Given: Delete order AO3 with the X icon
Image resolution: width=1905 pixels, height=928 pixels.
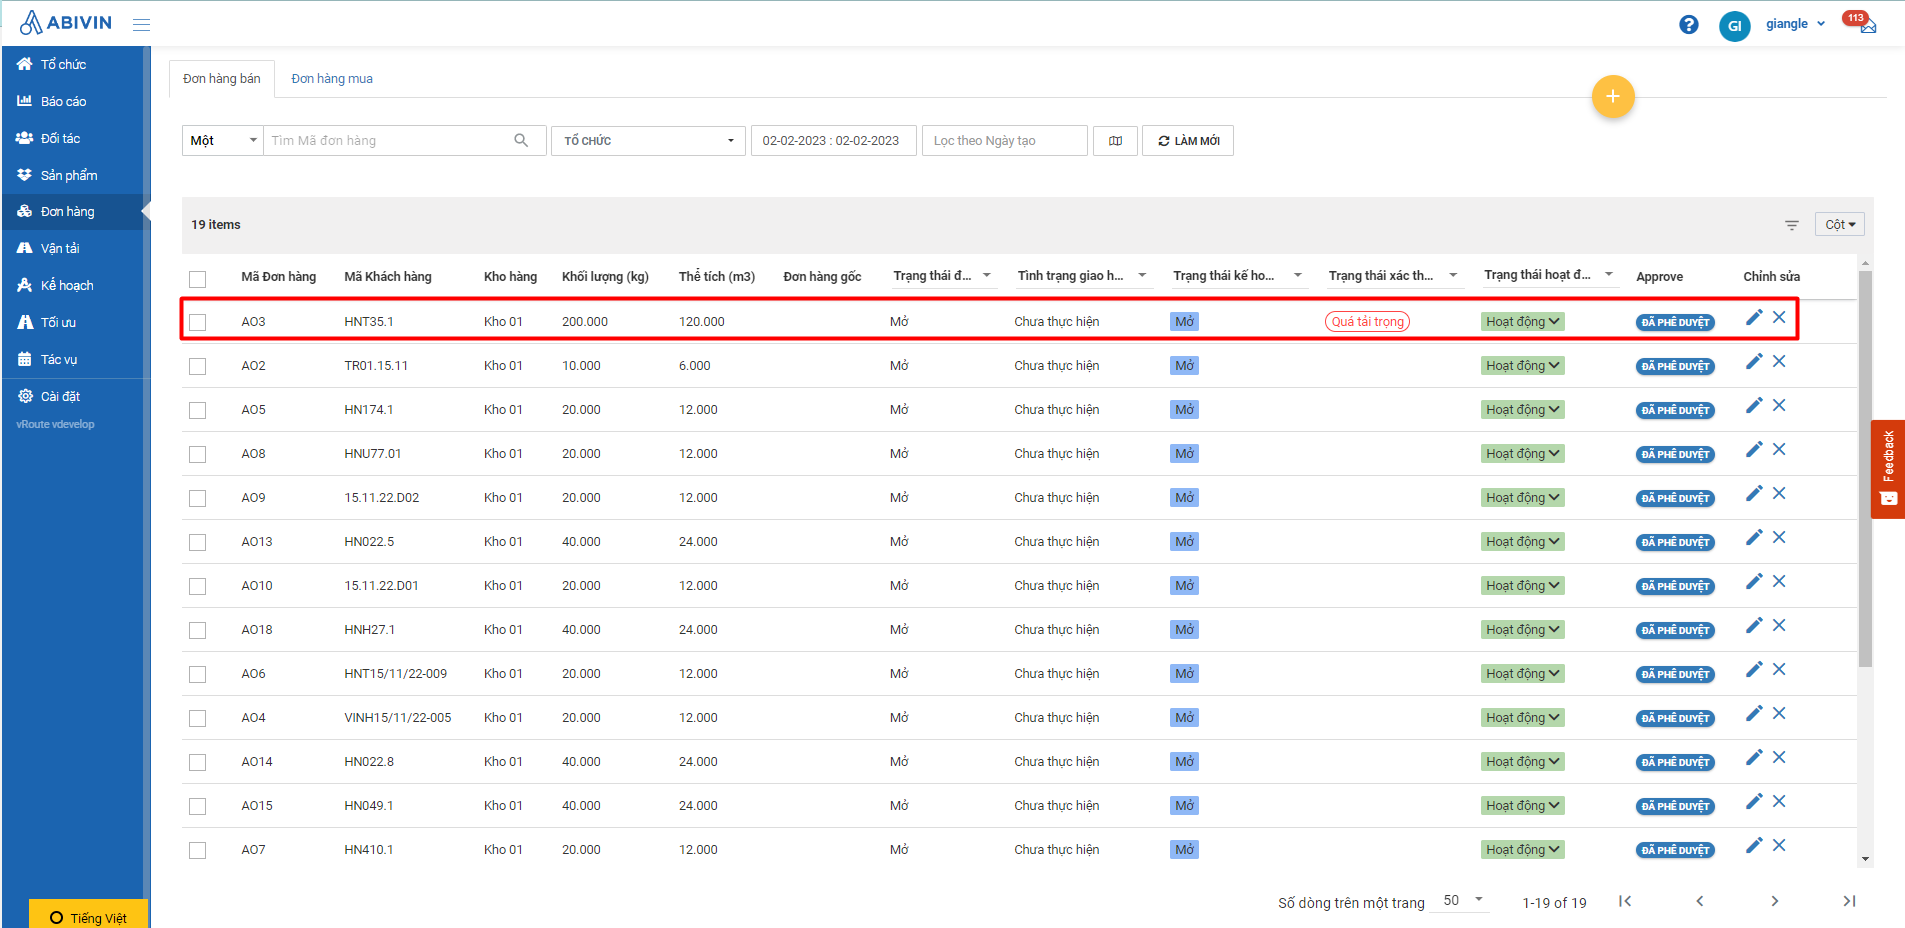Looking at the screenshot, I should click(1779, 317).
